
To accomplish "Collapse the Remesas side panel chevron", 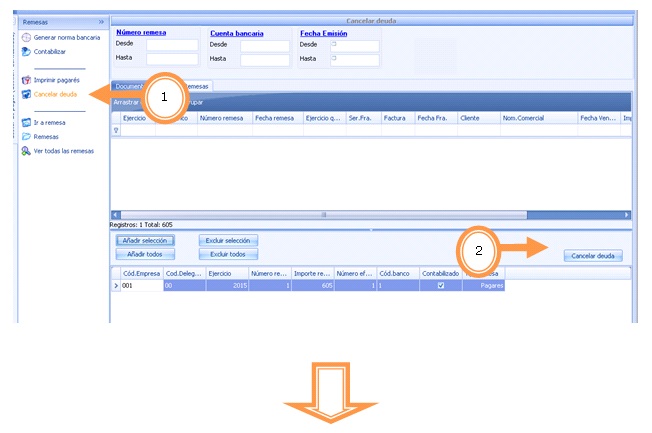I will (x=100, y=20).
